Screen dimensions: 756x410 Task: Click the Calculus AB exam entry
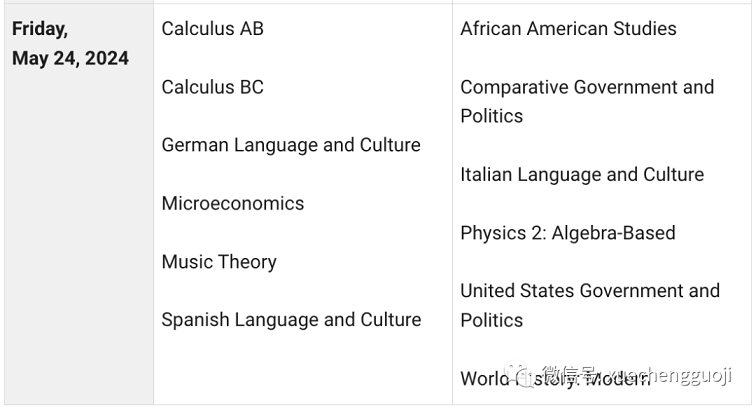213,28
